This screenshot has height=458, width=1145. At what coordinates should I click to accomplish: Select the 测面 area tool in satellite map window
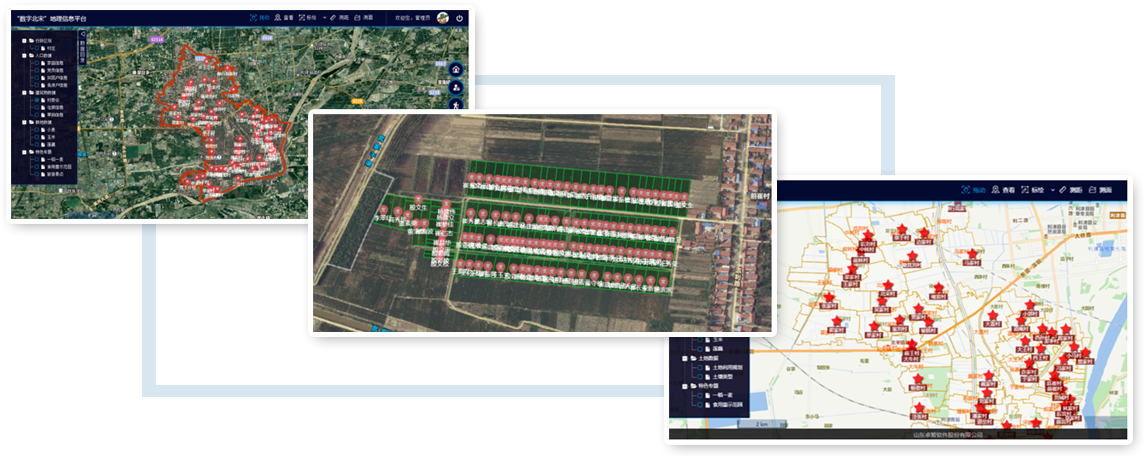click(x=363, y=17)
